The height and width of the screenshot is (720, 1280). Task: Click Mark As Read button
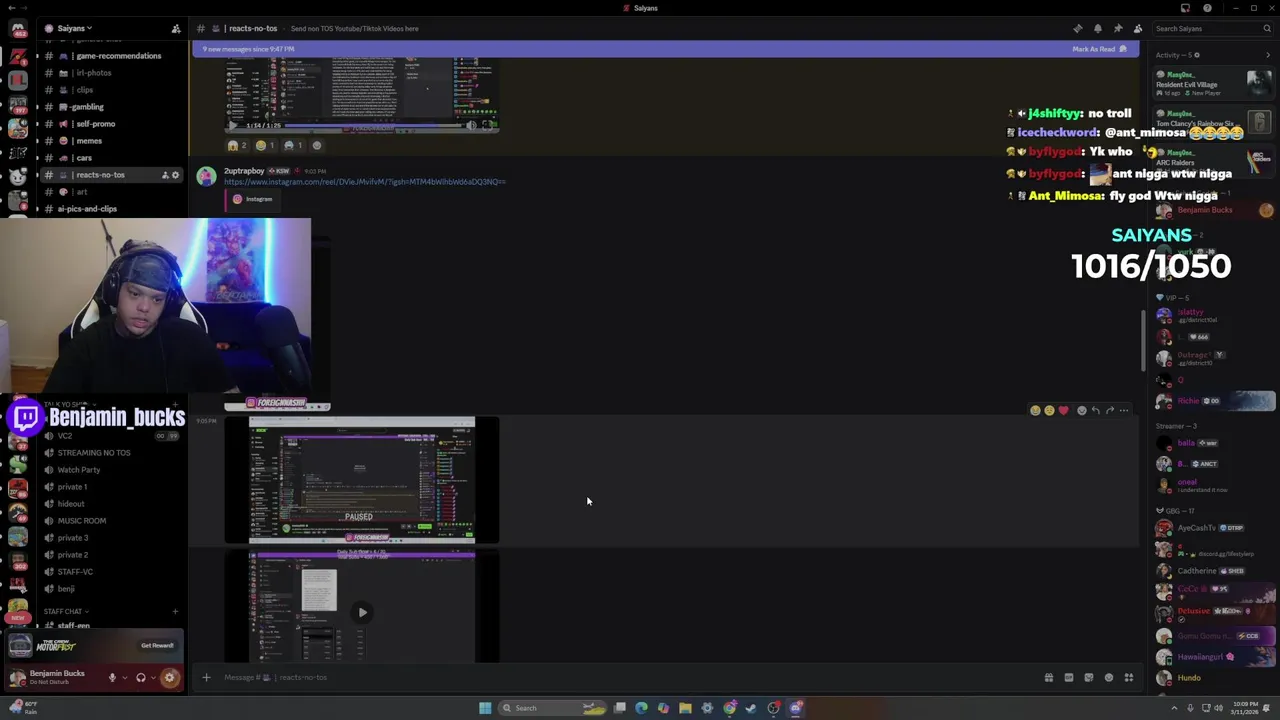1099,49
